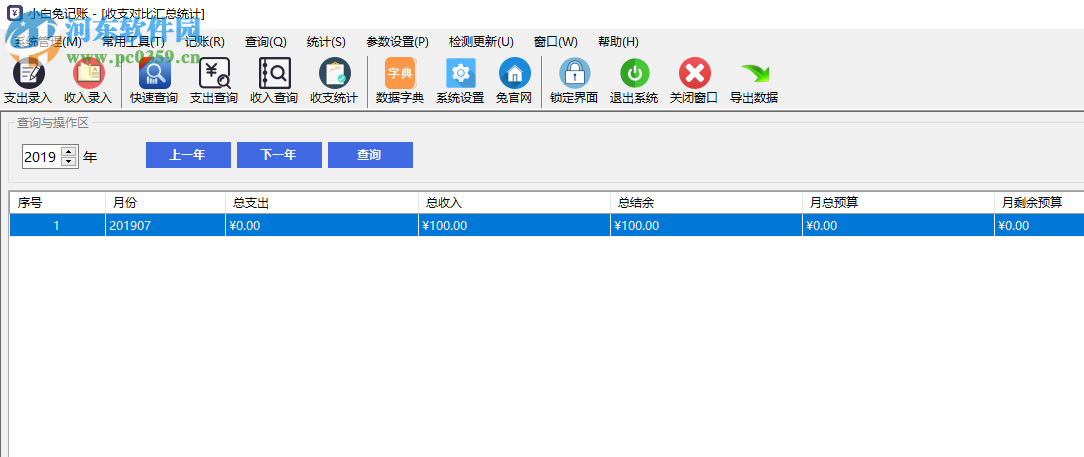
Task: Decrease the year with the down arrow
Action: tap(68, 162)
